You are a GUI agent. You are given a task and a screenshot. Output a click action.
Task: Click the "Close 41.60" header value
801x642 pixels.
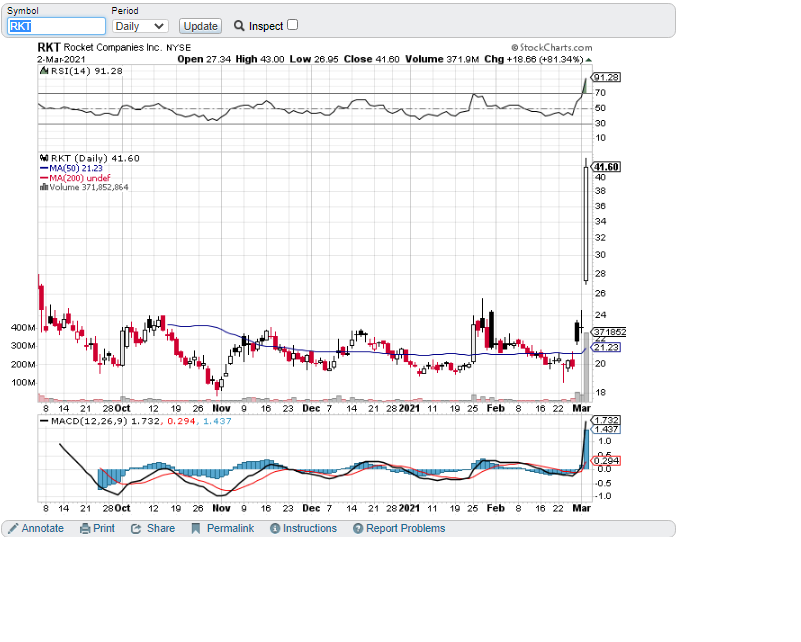pyautogui.click(x=372, y=59)
